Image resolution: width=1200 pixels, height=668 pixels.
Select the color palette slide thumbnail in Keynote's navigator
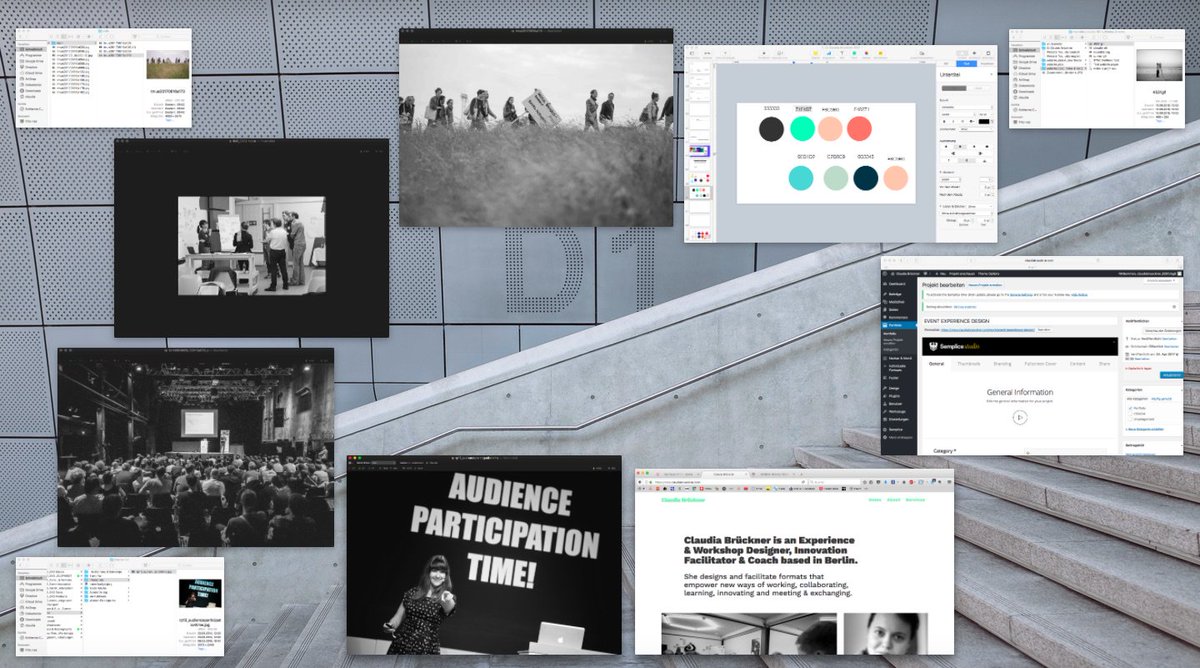(x=700, y=192)
